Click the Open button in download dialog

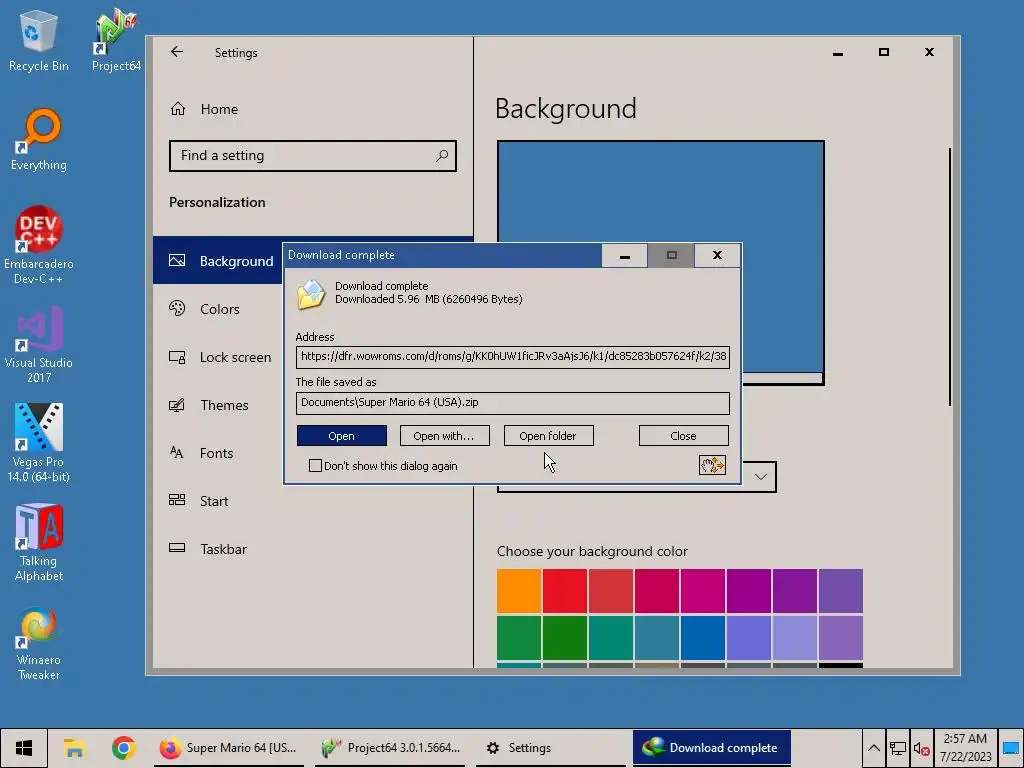[x=342, y=436]
